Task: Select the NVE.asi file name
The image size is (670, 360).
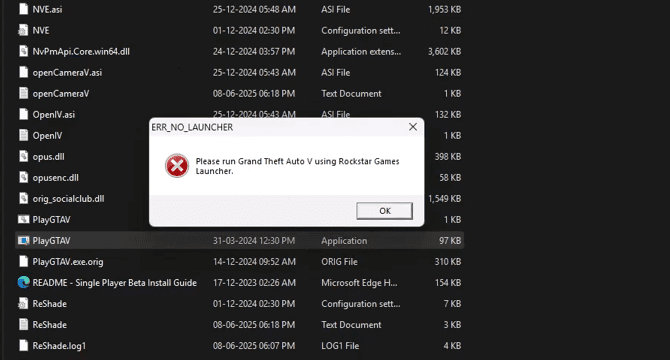Action: (x=47, y=9)
